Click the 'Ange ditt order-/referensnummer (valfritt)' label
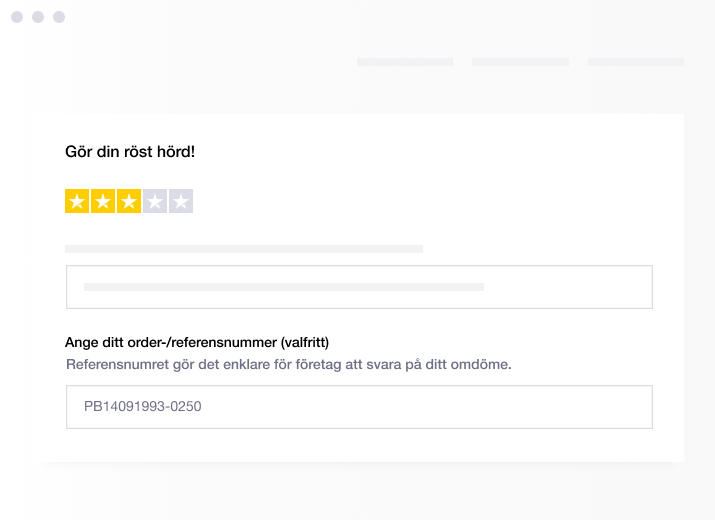Image resolution: width=715 pixels, height=521 pixels. pos(197,342)
